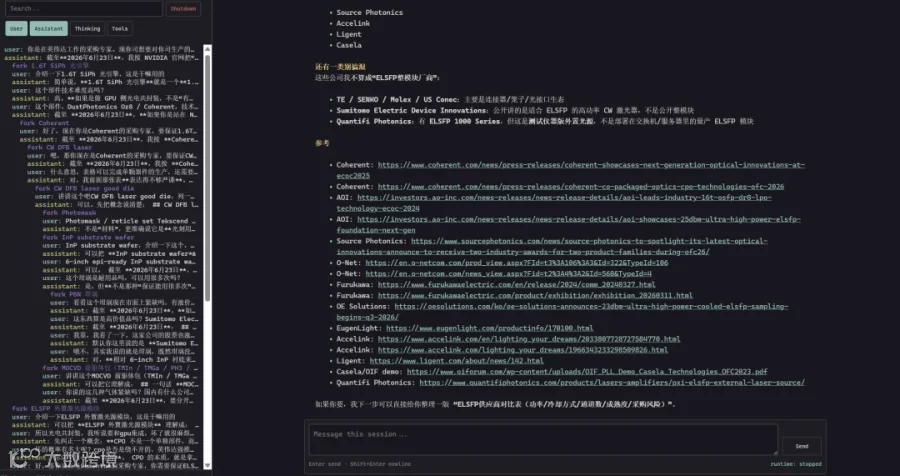Viewport: 900px width, 476px height.
Task: Select user row '这个部件技术难度高吗?'
Action: (x=57, y=90)
